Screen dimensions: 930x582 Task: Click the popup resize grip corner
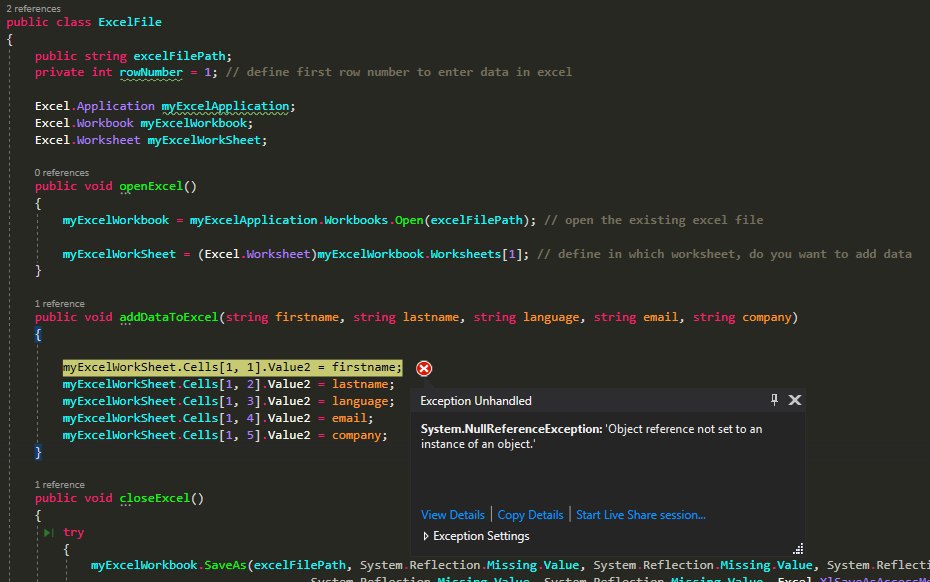(798, 548)
